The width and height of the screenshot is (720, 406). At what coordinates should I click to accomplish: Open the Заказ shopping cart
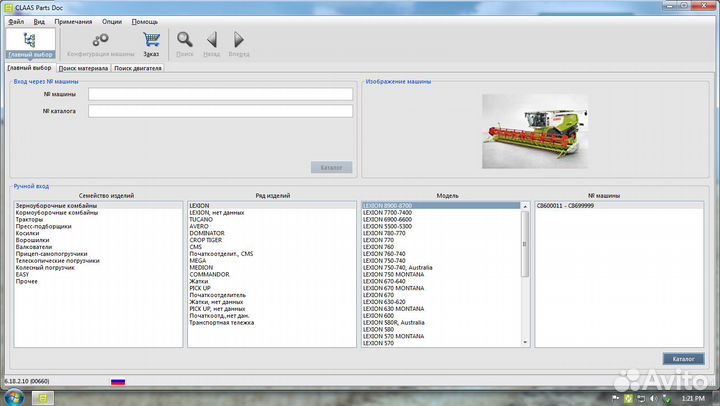coord(151,43)
